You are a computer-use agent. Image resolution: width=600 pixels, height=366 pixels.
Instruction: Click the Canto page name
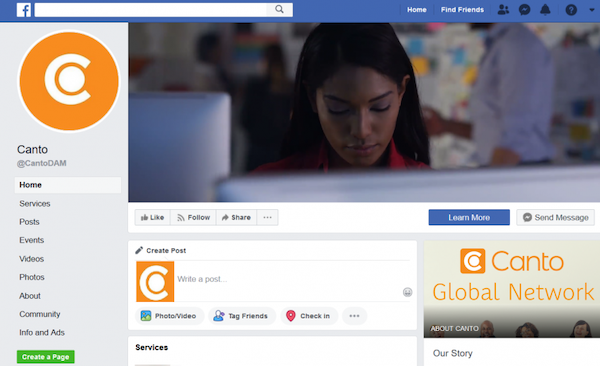(32, 149)
